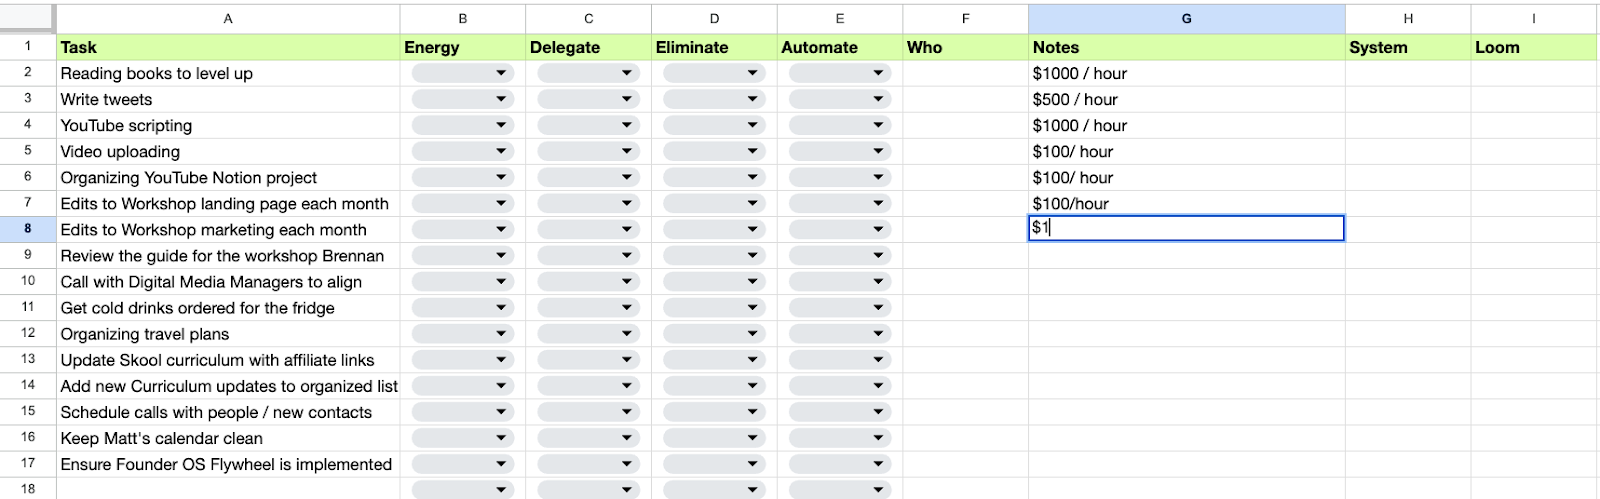The height and width of the screenshot is (499, 1600).
Task: Click the Task header cell
Action: pos(228,47)
